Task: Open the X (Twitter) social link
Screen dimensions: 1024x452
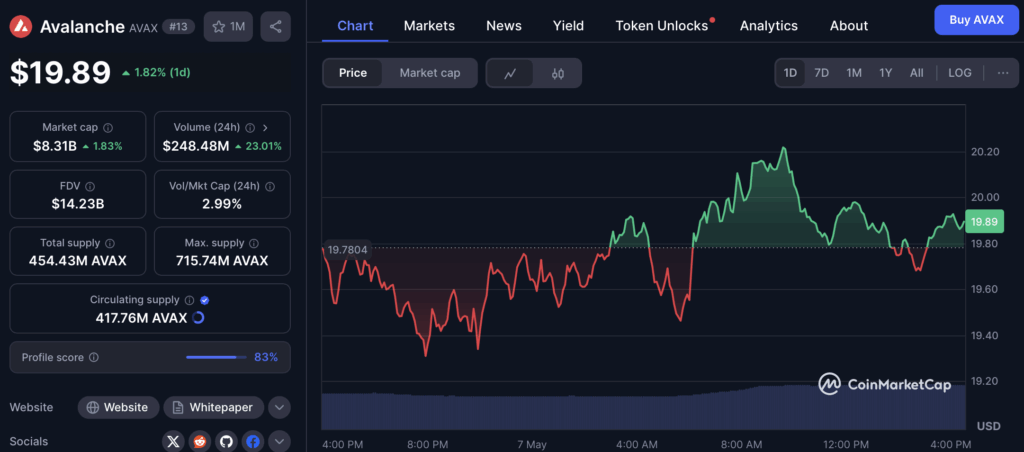Action: click(173, 442)
